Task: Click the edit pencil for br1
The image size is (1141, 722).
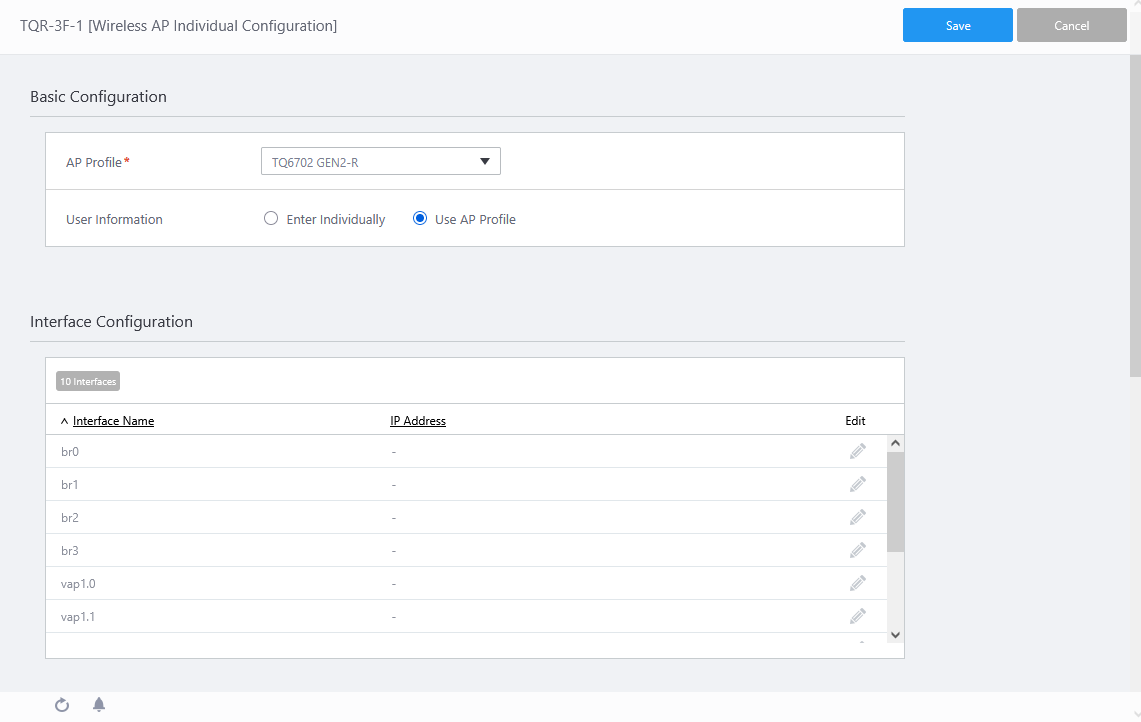Action: tap(857, 484)
